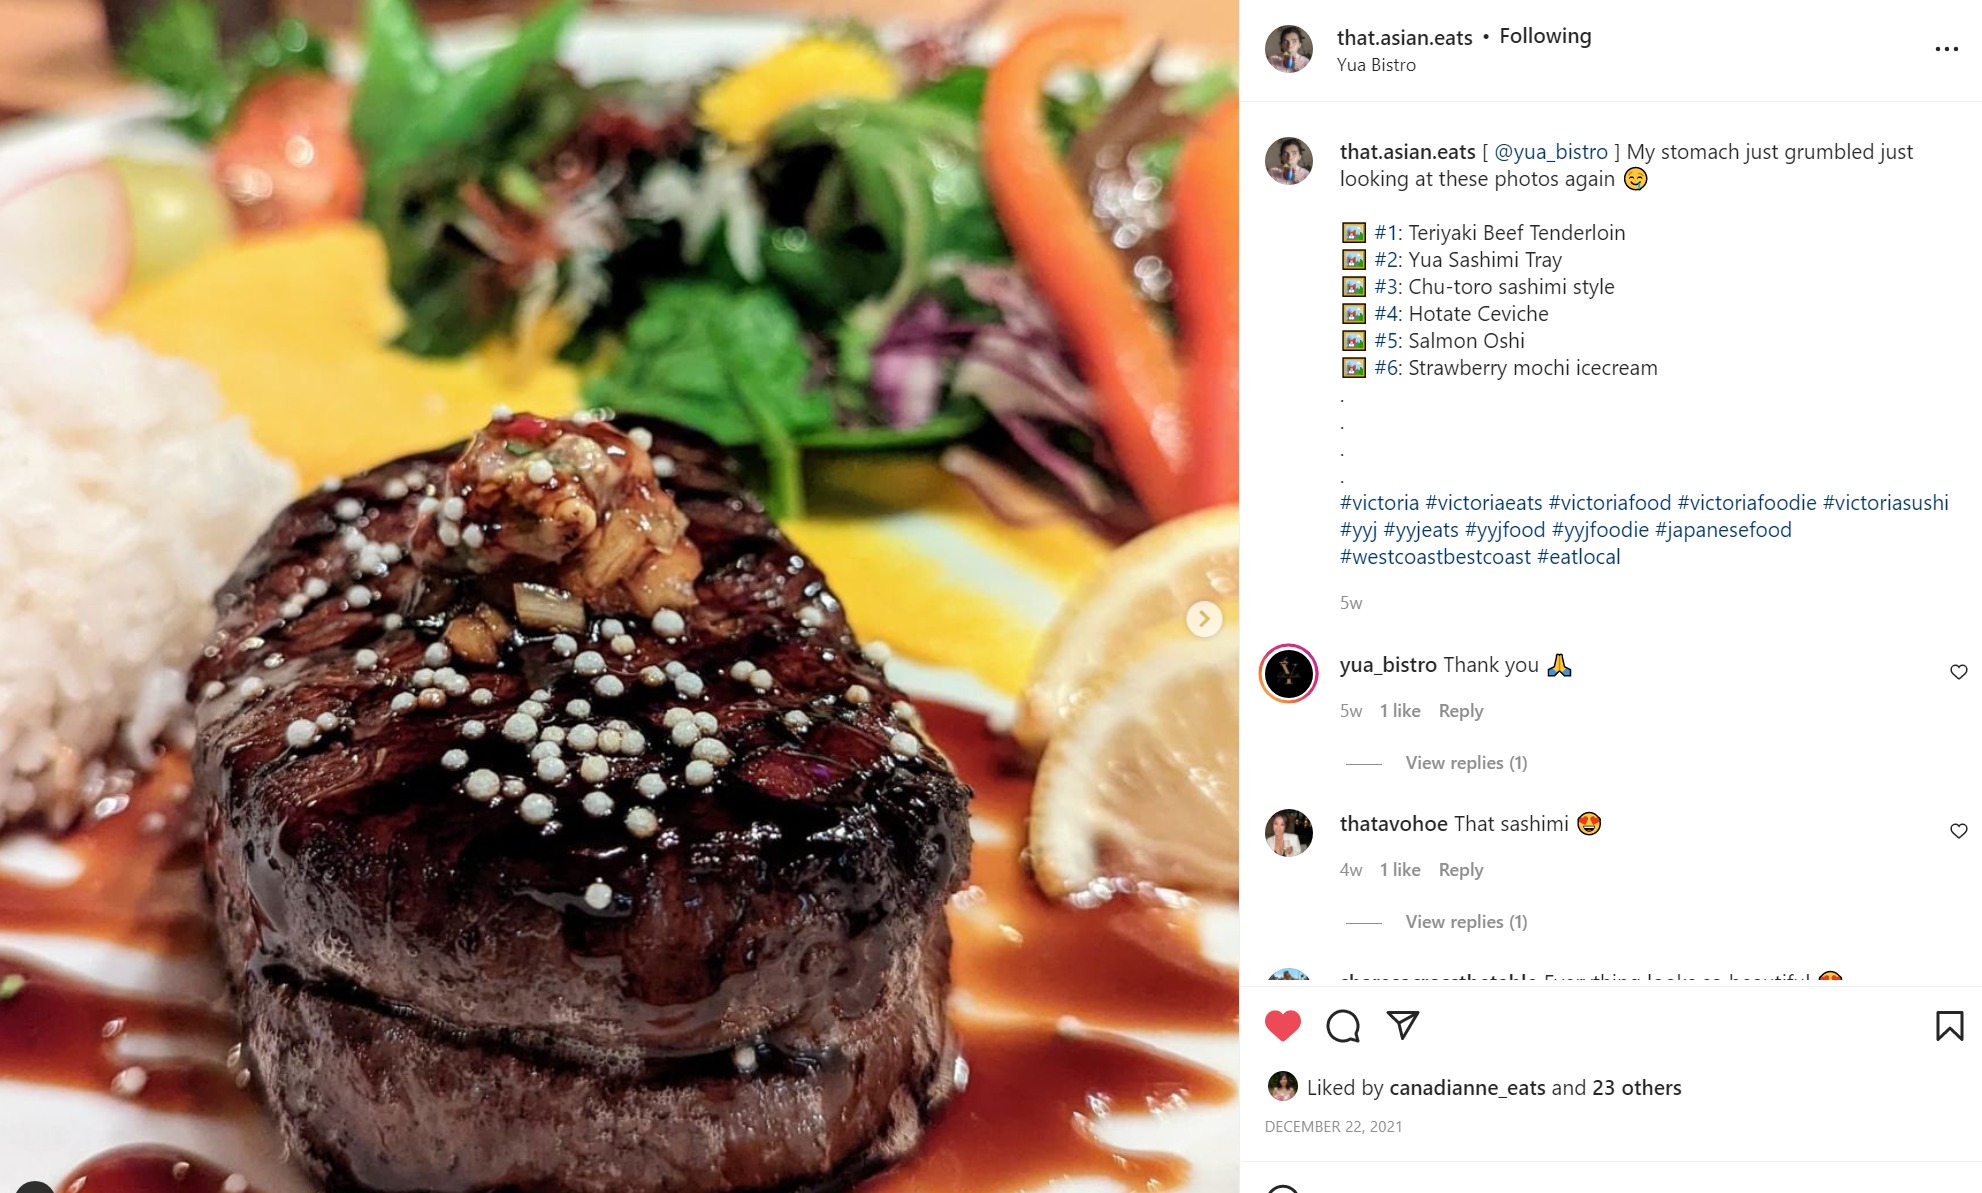Expand replies under yua_bistro comment
The width and height of the screenshot is (1982, 1193).
tap(1466, 763)
